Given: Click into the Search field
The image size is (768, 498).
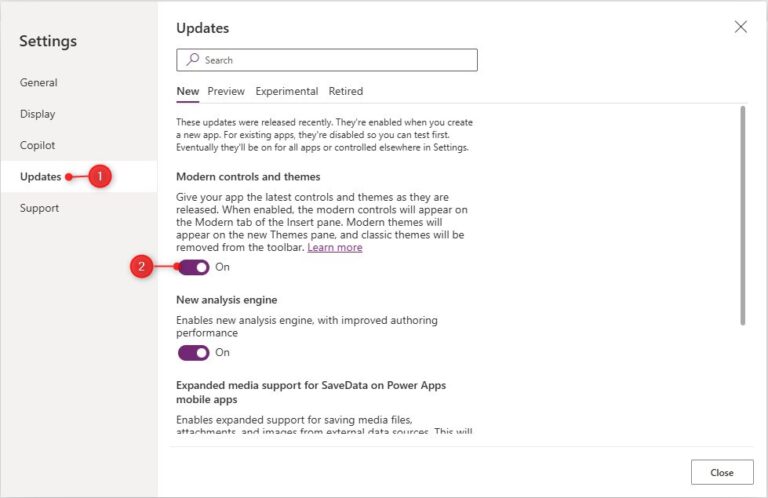Looking at the screenshot, I should pyautogui.click(x=335, y=60).
